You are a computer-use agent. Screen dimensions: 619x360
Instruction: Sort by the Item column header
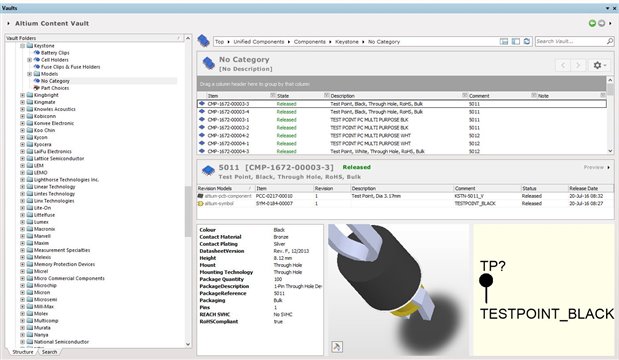coord(213,96)
